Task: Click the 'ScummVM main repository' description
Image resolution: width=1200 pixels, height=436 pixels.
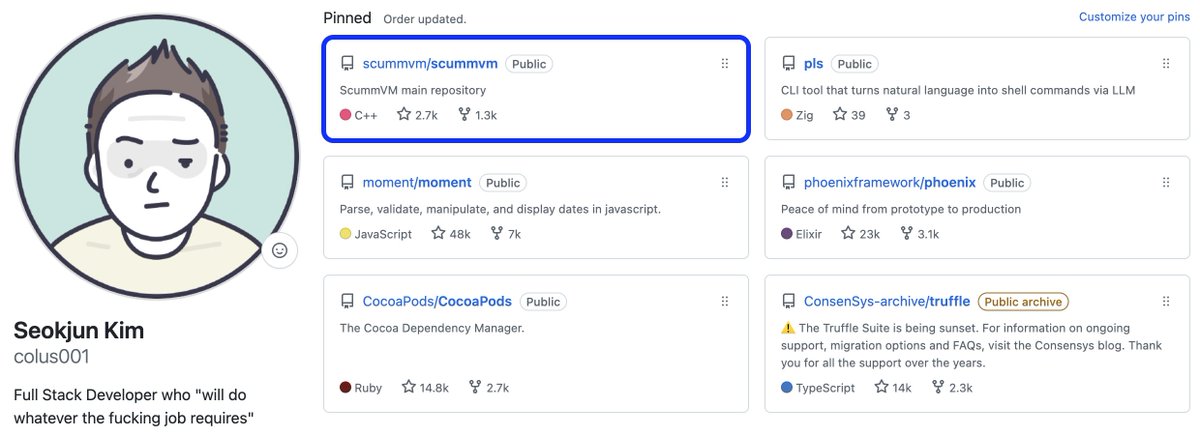Action: point(412,90)
